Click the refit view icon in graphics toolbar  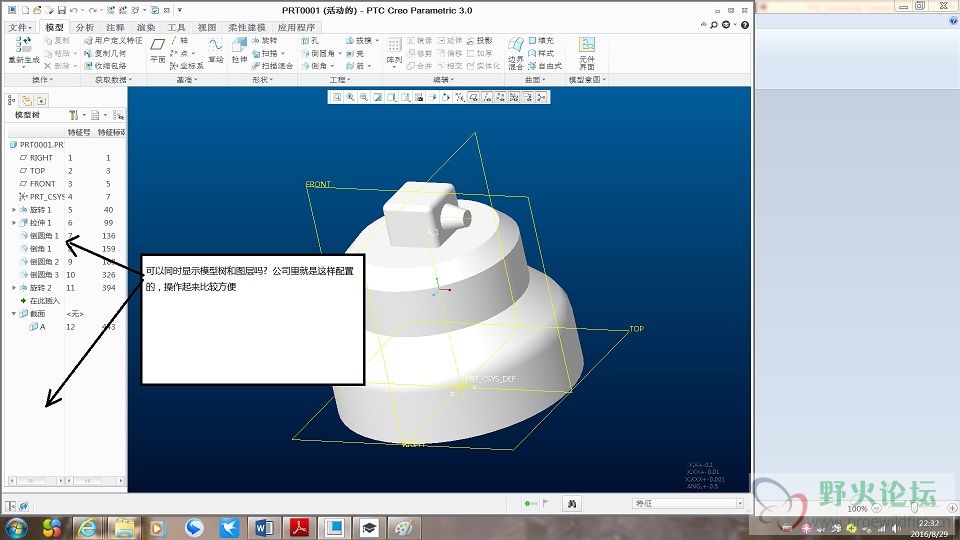[337, 97]
